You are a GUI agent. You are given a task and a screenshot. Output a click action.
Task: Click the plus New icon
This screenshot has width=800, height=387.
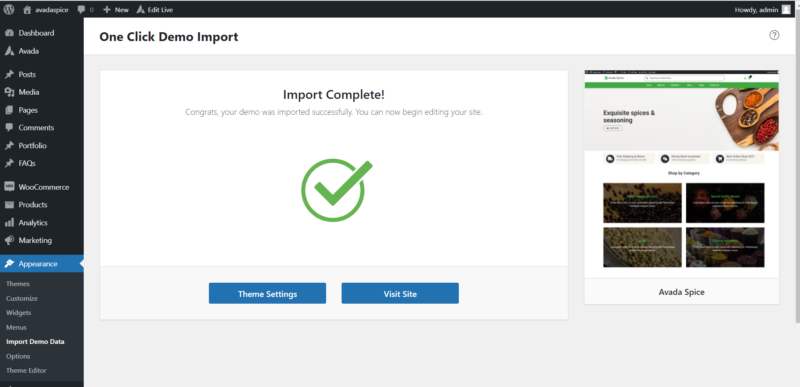pos(107,10)
